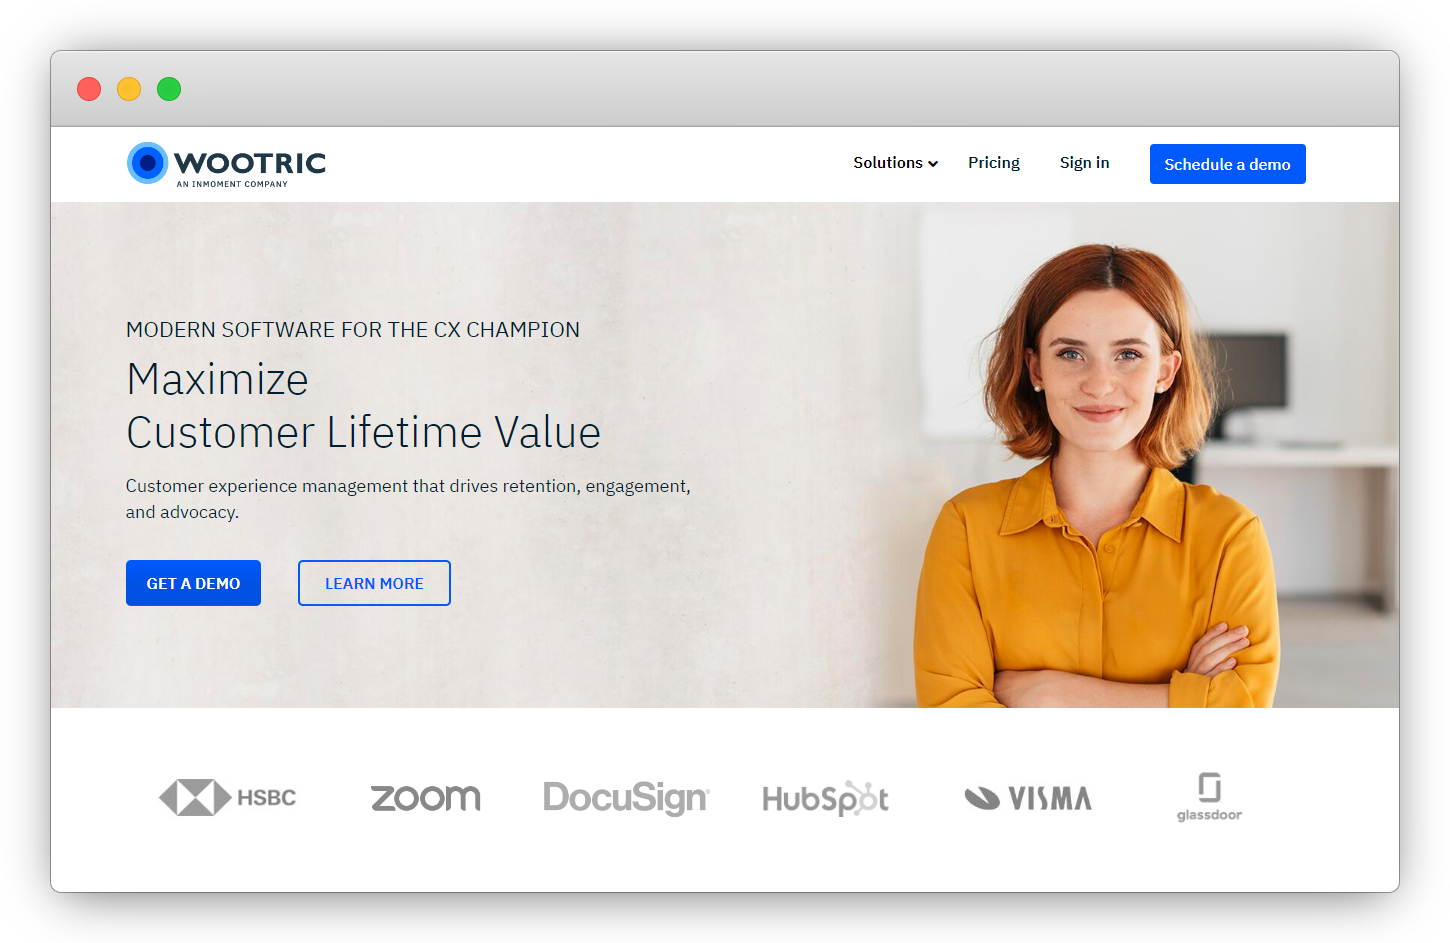Select the CX Champion headline text
Image resolution: width=1450 pixels, height=943 pixels.
coord(352,329)
